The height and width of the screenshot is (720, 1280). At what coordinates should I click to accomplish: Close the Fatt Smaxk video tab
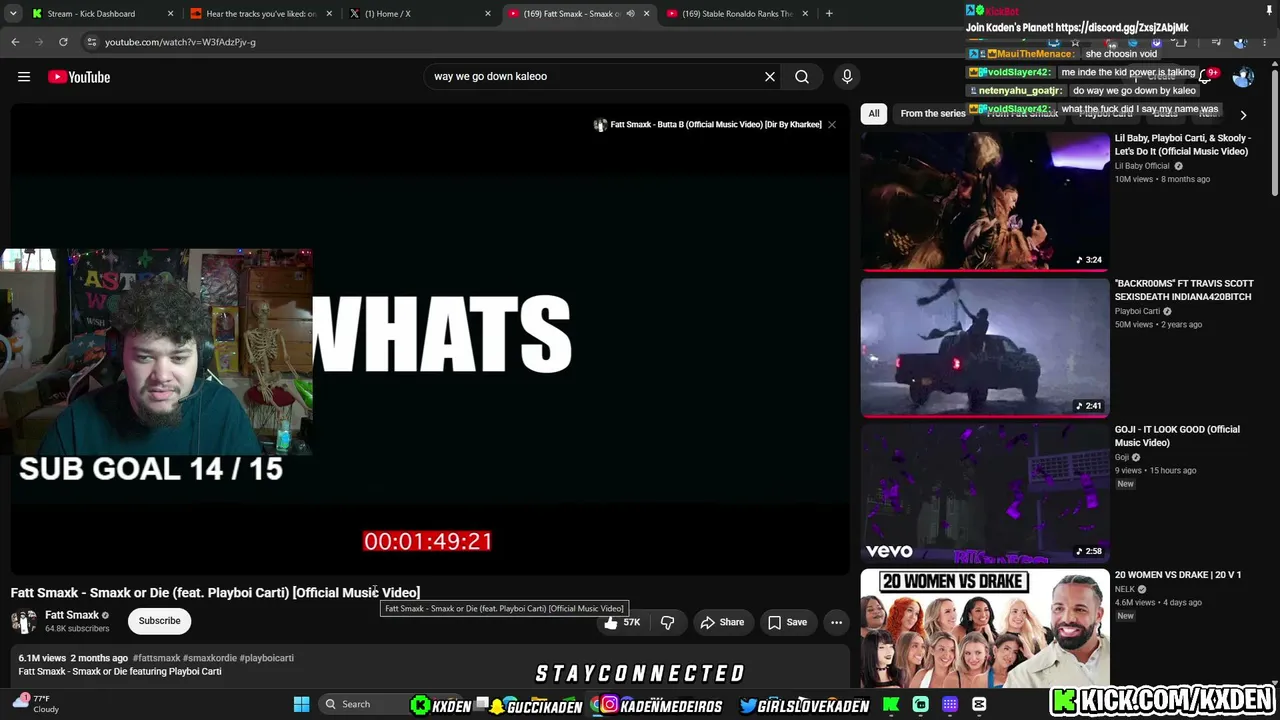[x=647, y=14]
